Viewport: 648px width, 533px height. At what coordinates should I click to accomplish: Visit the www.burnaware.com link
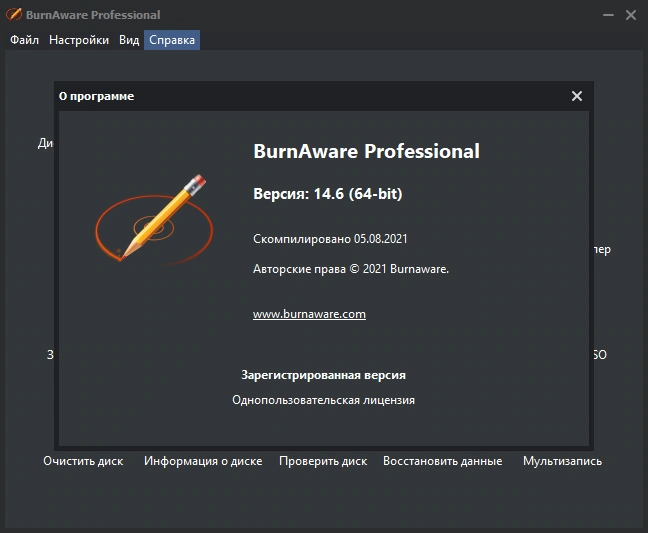click(309, 314)
